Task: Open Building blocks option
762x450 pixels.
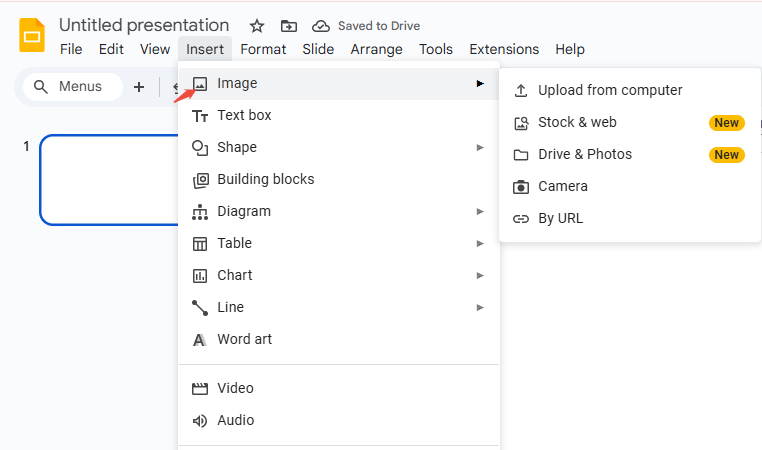Action: coord(265,179)
